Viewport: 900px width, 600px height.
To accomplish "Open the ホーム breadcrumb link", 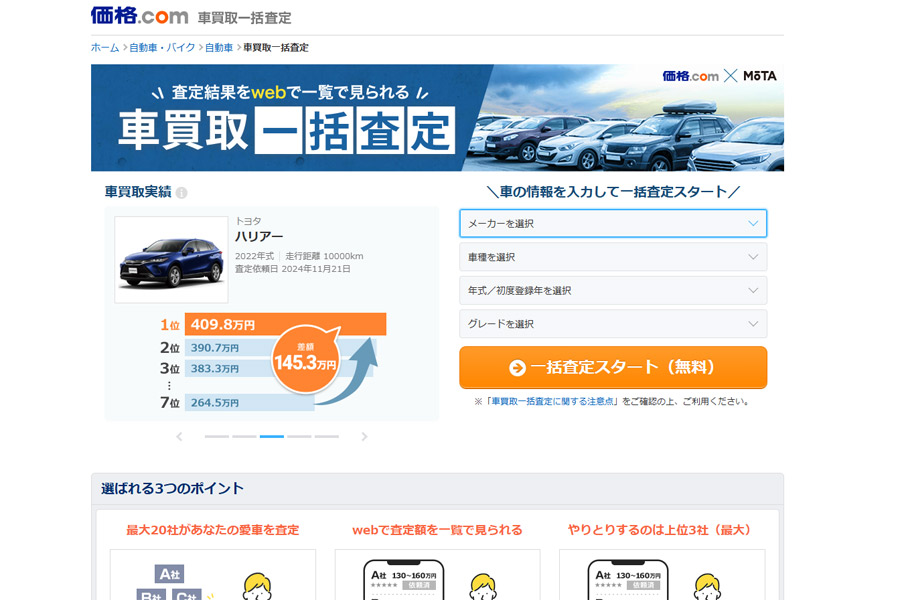I will [x=105, y=48].
